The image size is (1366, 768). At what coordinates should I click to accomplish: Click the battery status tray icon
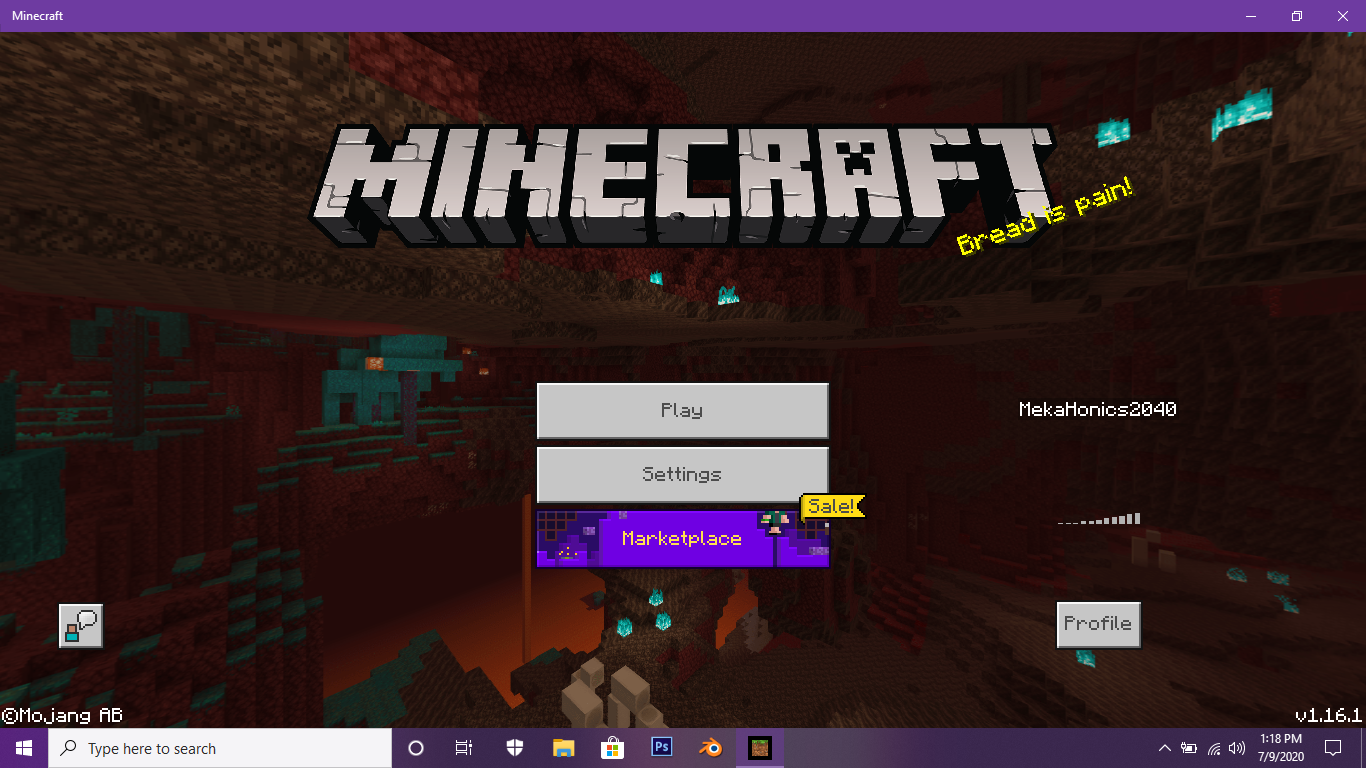click(1189, 748)
